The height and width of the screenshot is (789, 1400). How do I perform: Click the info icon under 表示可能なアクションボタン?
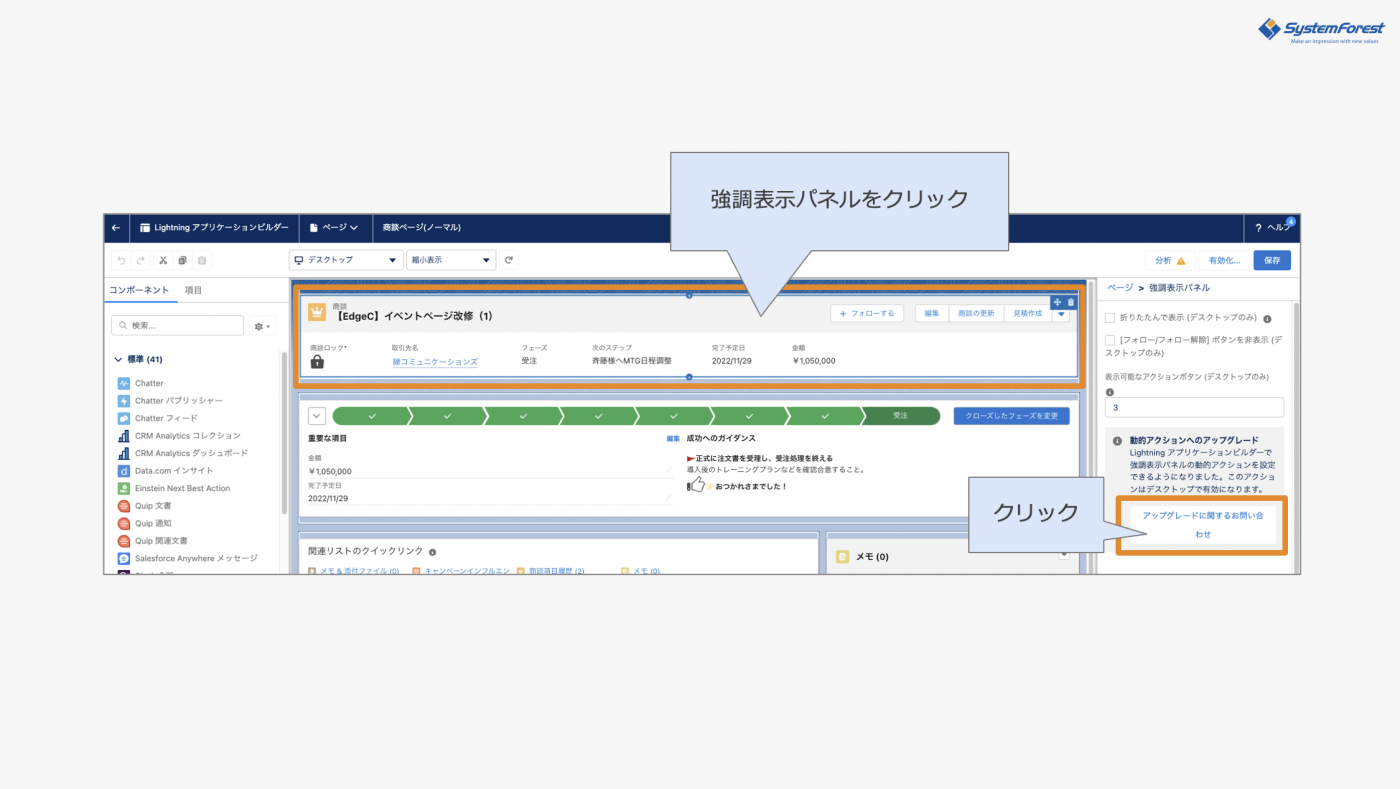pyautogui.click(x=1110, y=392)
